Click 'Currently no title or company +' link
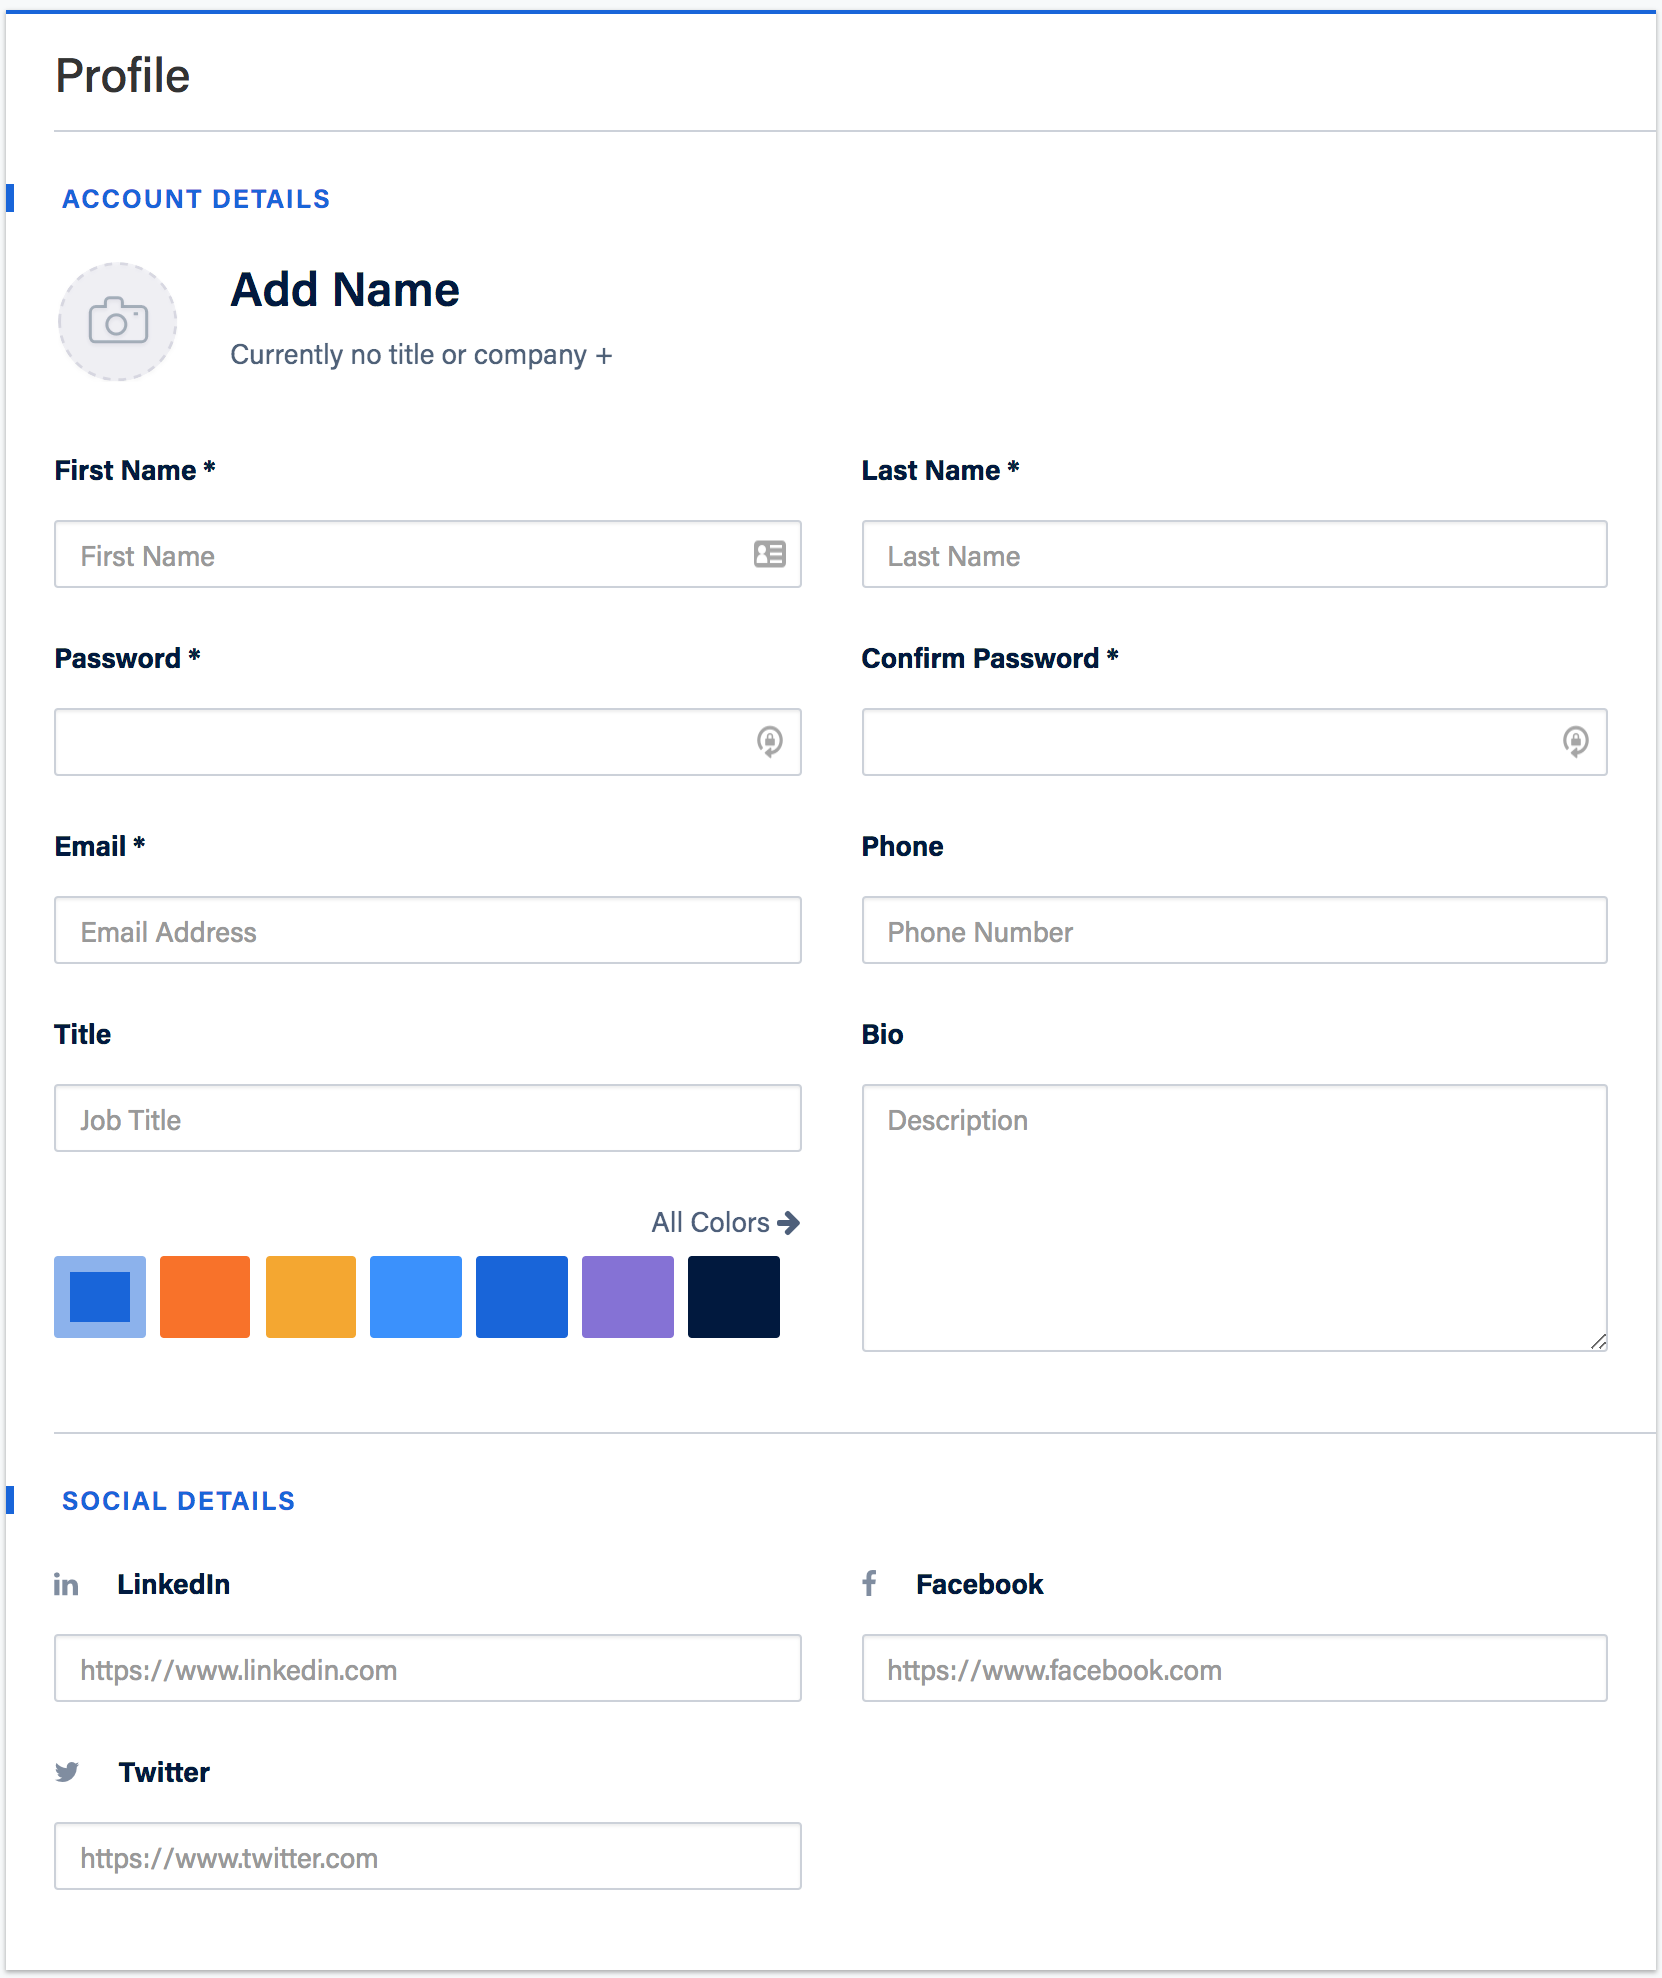The width and height of the screenshot is (1662, 1978). (421, 355)
